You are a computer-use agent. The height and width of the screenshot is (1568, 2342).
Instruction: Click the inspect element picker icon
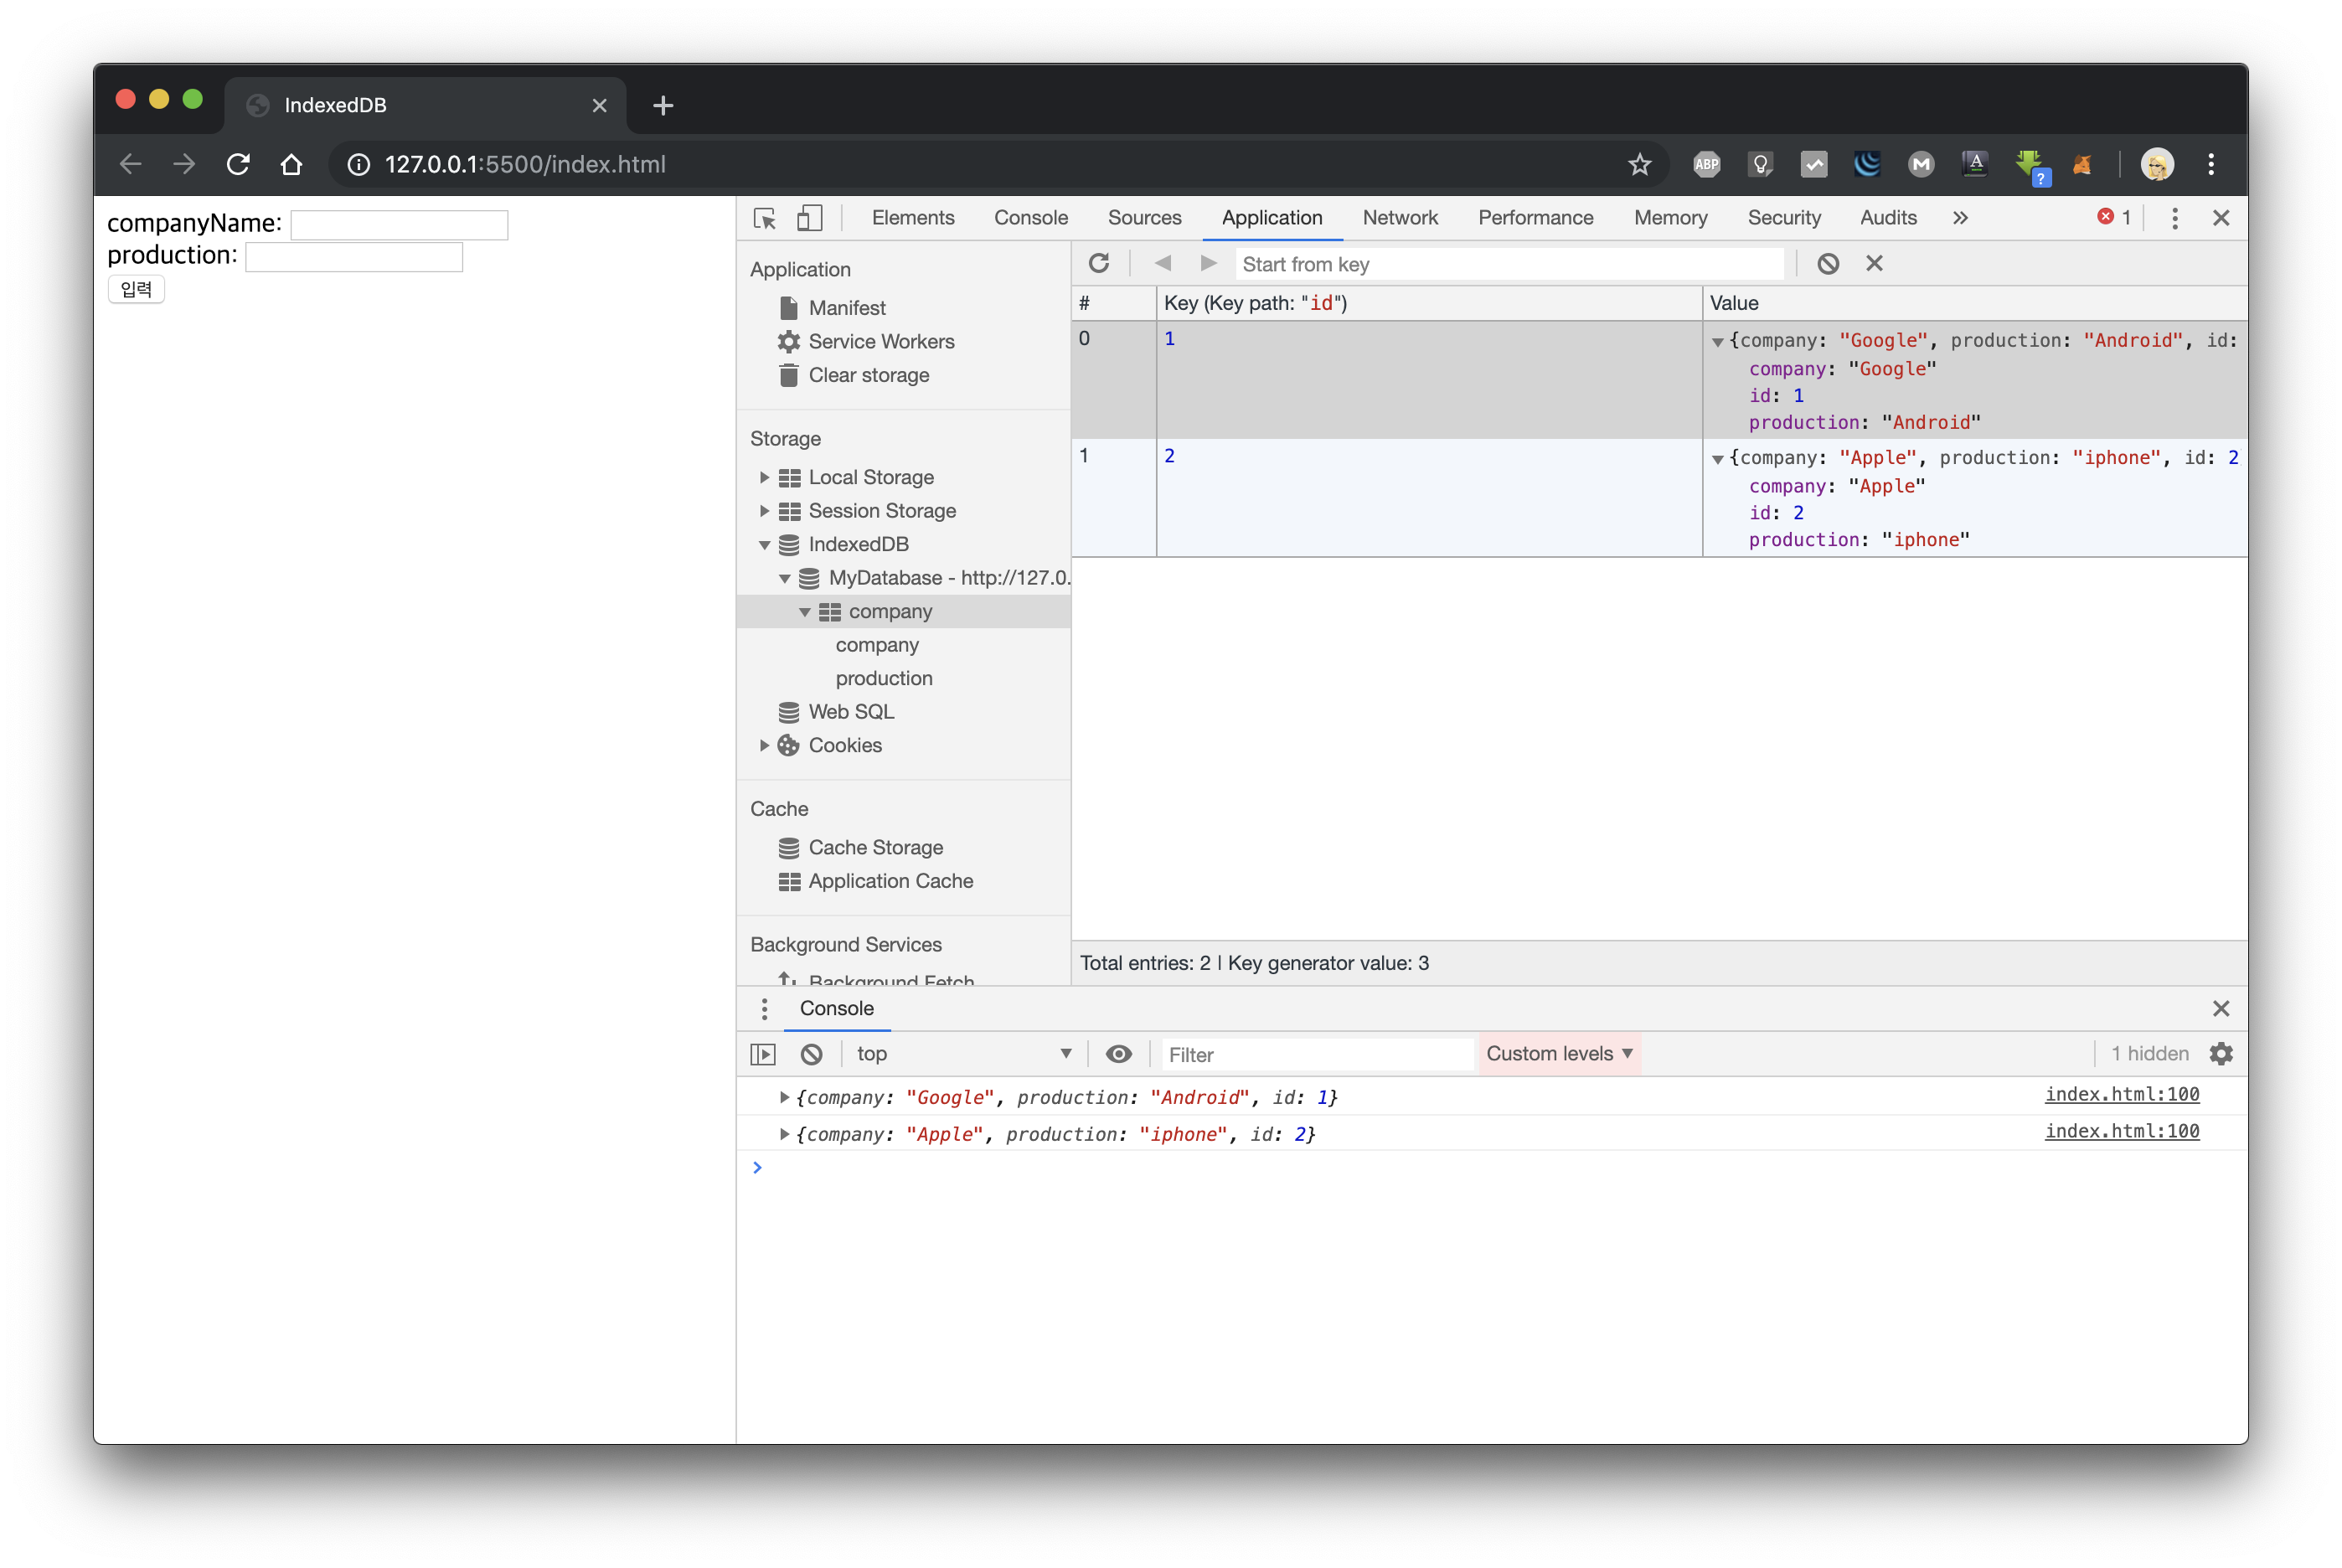point(765,218)
